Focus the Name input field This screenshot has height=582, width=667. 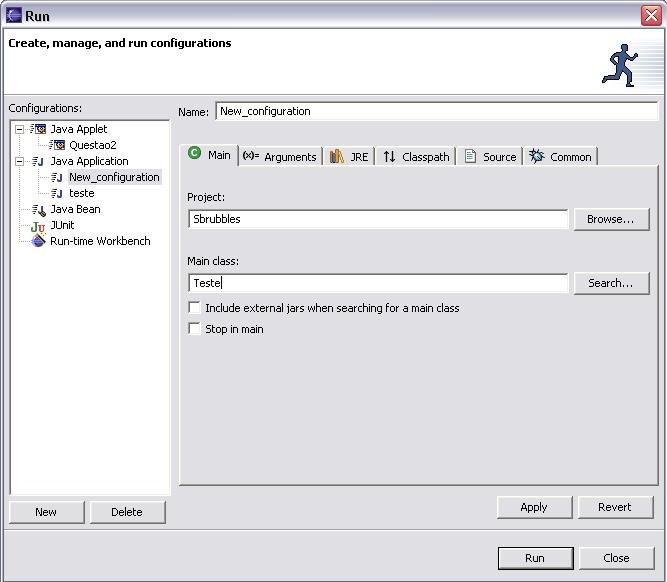pyautogui.click(x=436, y=111)
